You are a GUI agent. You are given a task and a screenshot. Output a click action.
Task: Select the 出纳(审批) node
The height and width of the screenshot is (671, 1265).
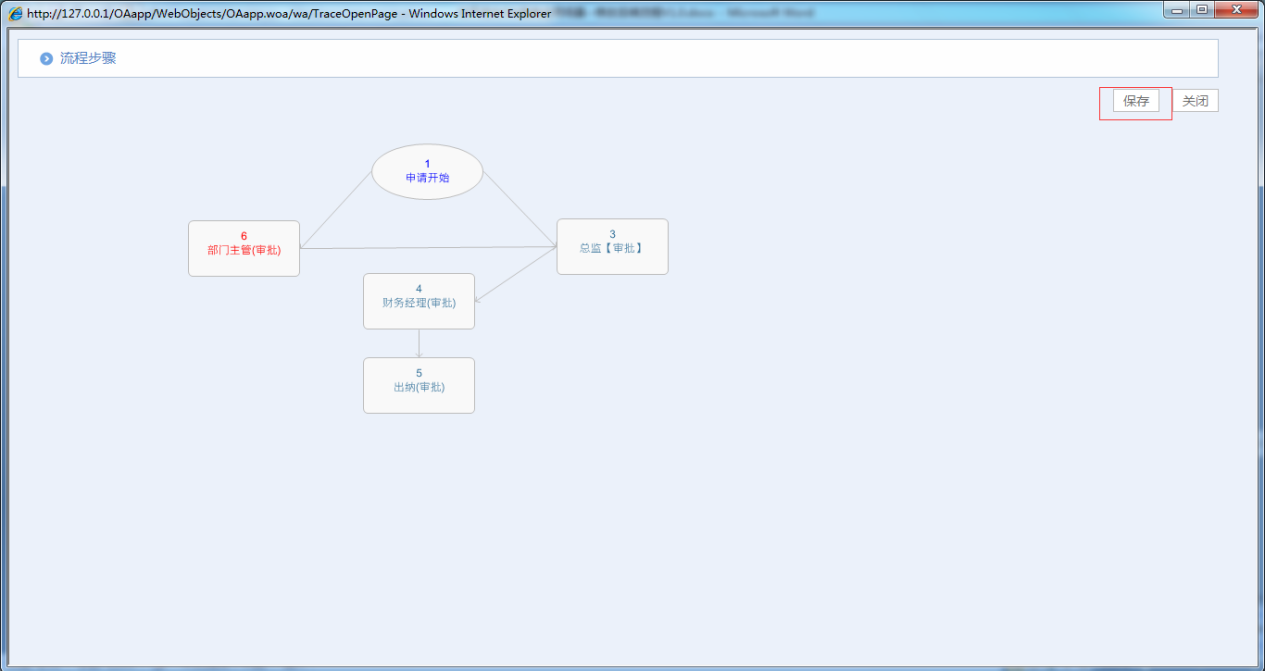[x=418, y=385]
